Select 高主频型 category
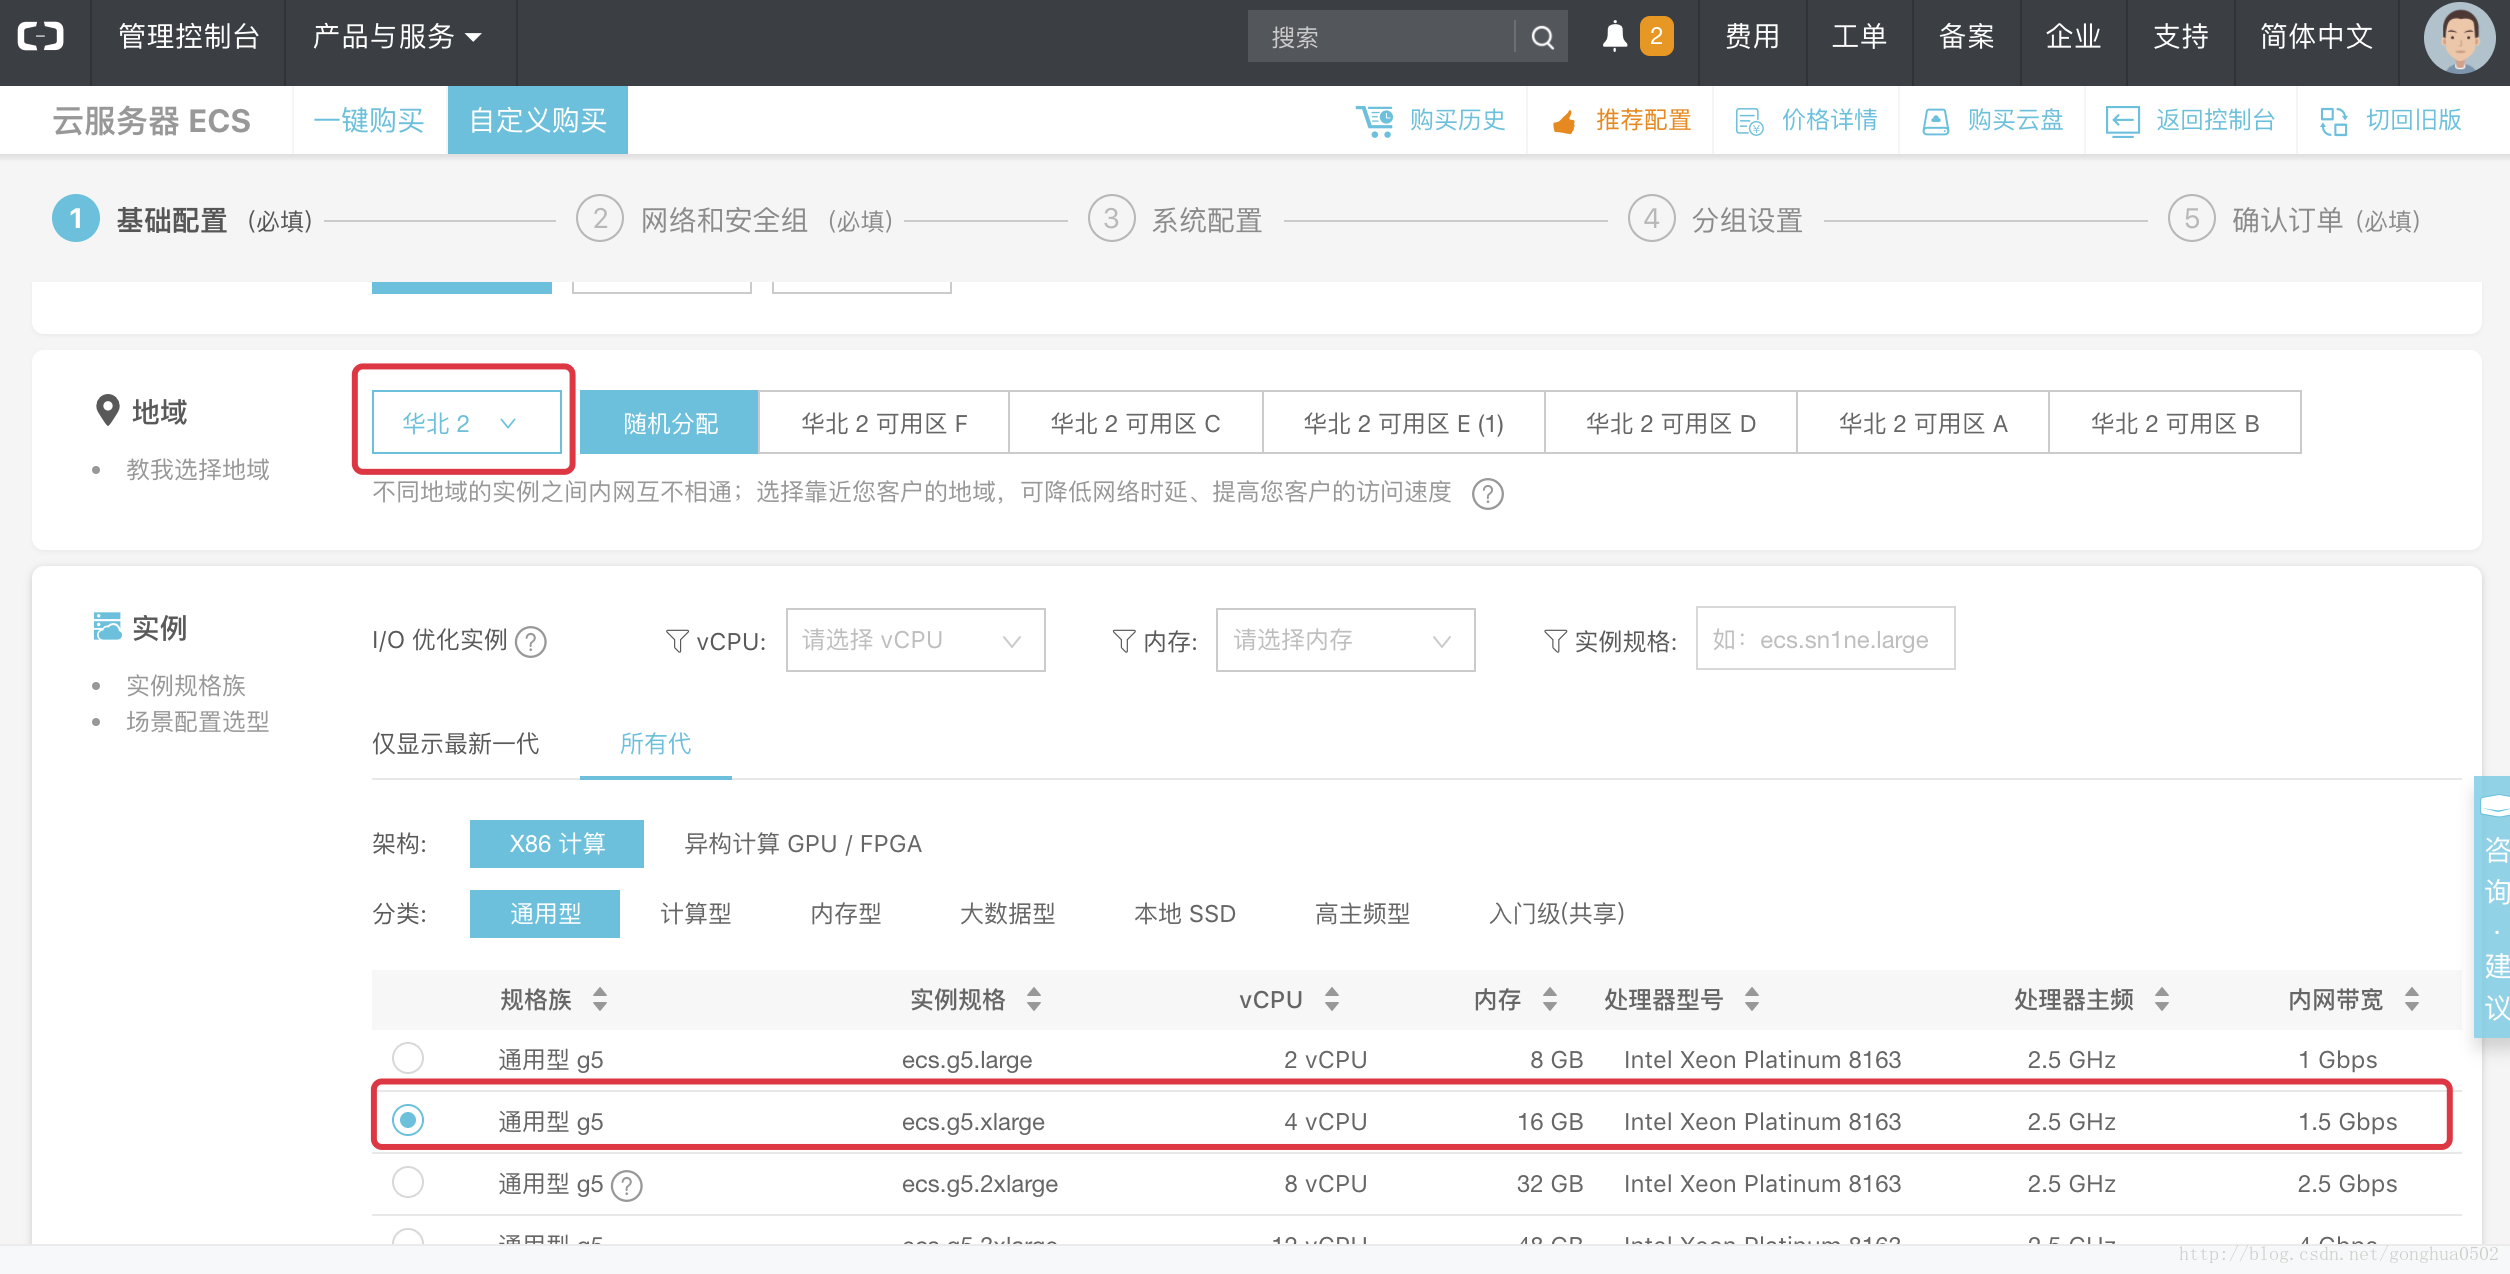 pyautogui.click(x=1362, y=914)
